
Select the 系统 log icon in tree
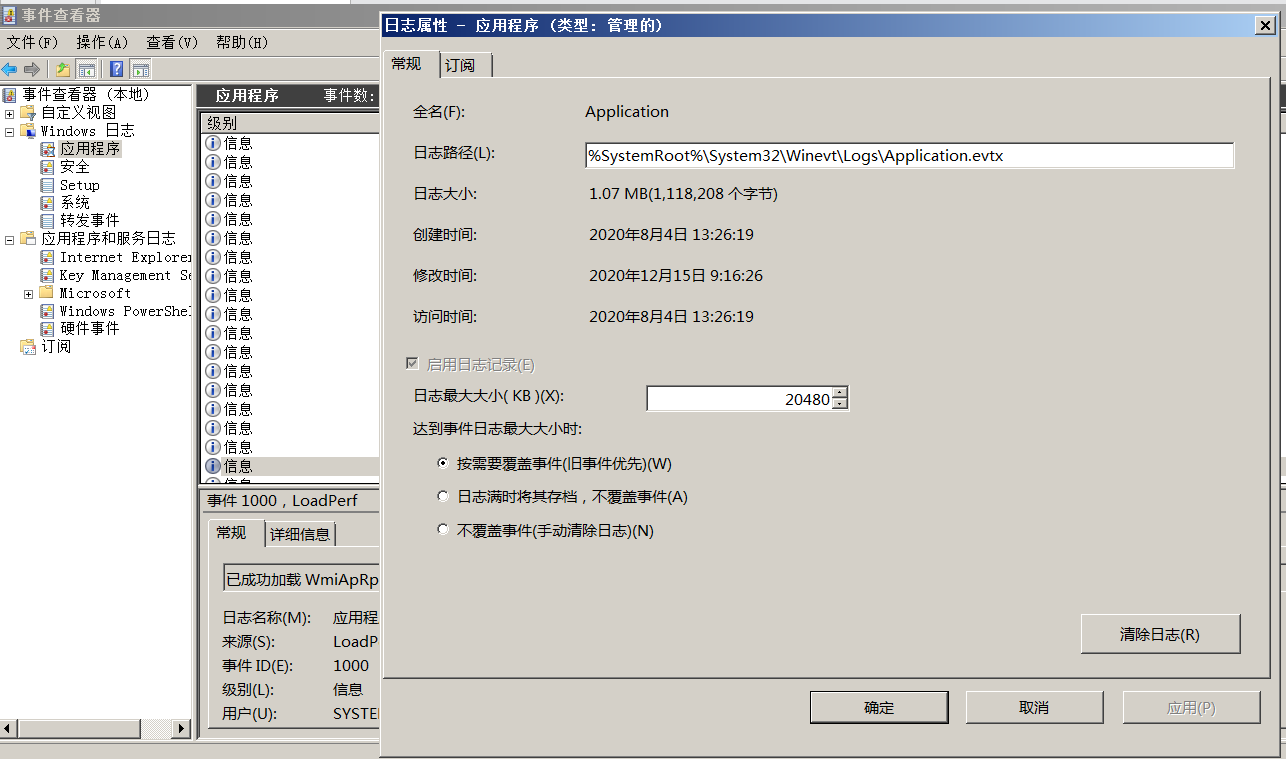(47, 203)
